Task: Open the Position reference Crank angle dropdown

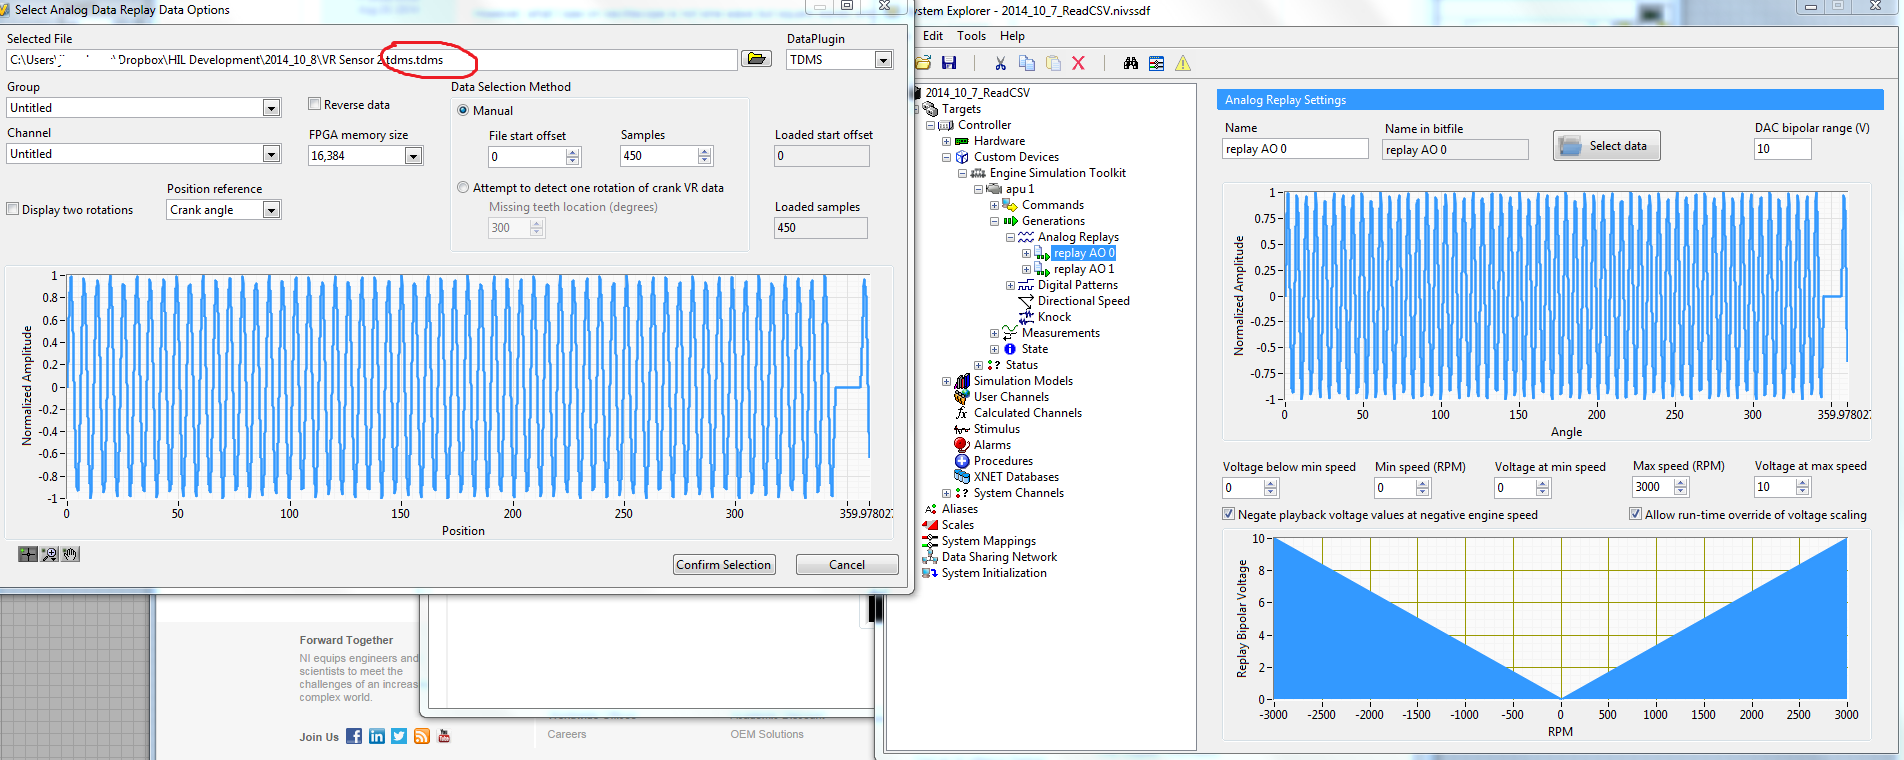Action: (x=271, y=210)
